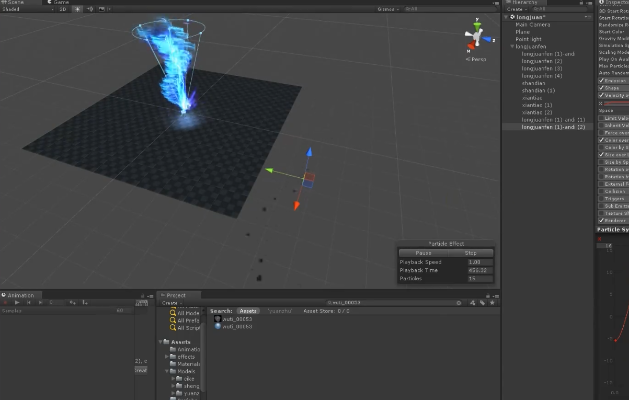Toggle the Velocity over Lifetime checkbox
Screen dimensions: 629x400
pyautogui.click(x=601, y=95)
